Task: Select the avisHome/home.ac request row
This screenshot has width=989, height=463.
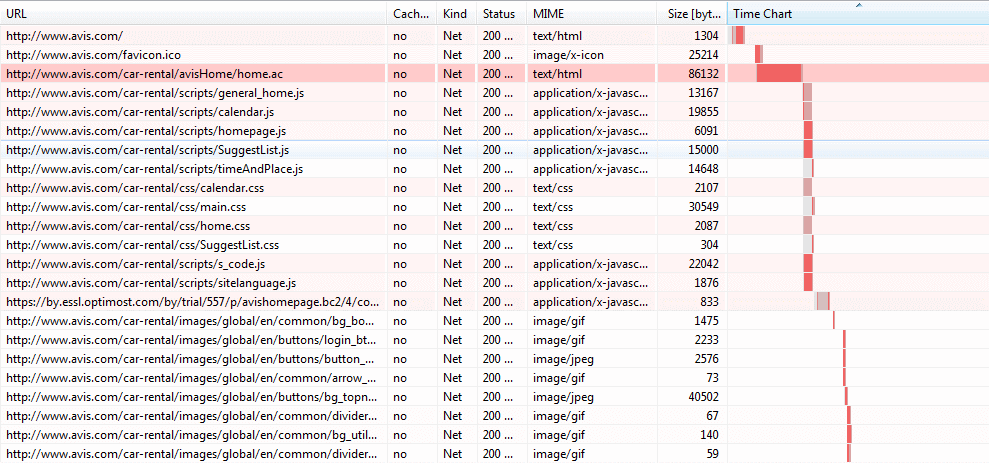Action: point(494,74)
